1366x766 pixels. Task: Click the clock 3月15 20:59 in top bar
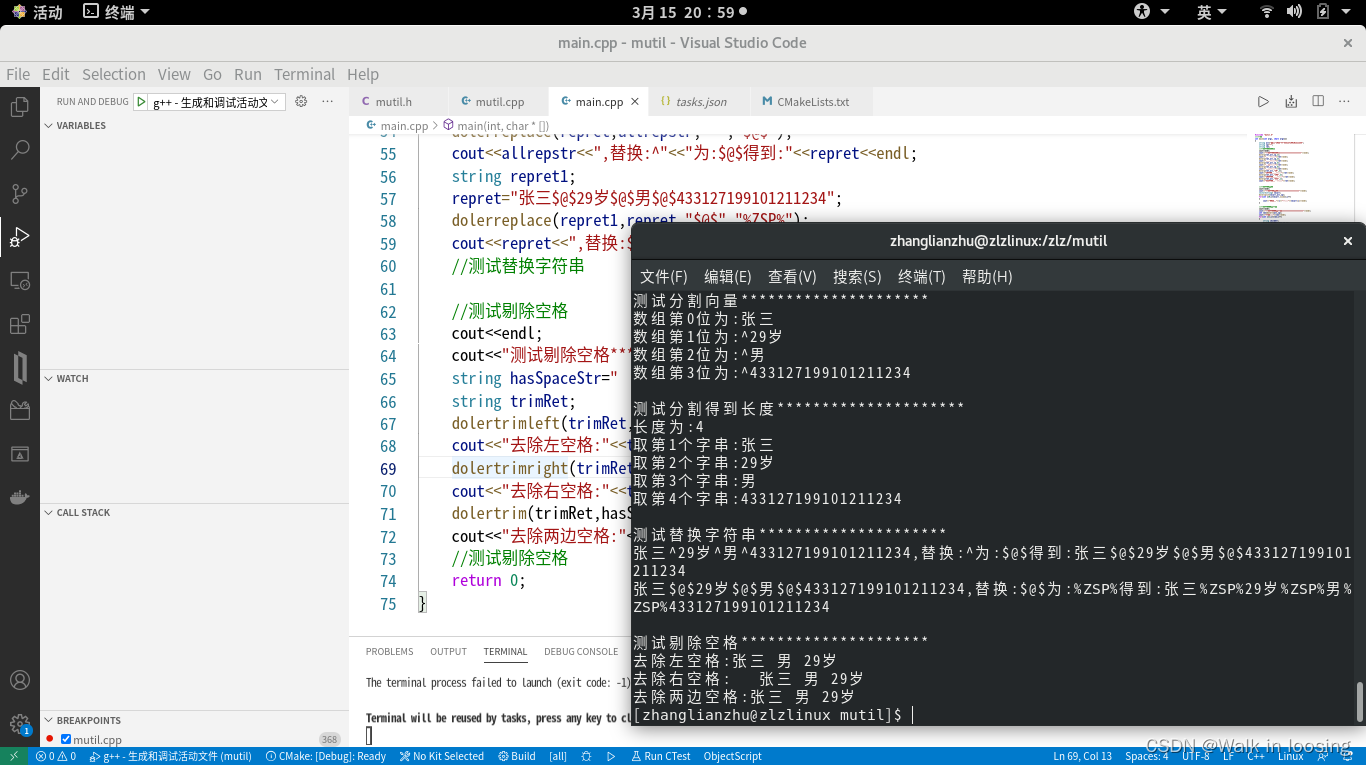(x=683, y=12)
